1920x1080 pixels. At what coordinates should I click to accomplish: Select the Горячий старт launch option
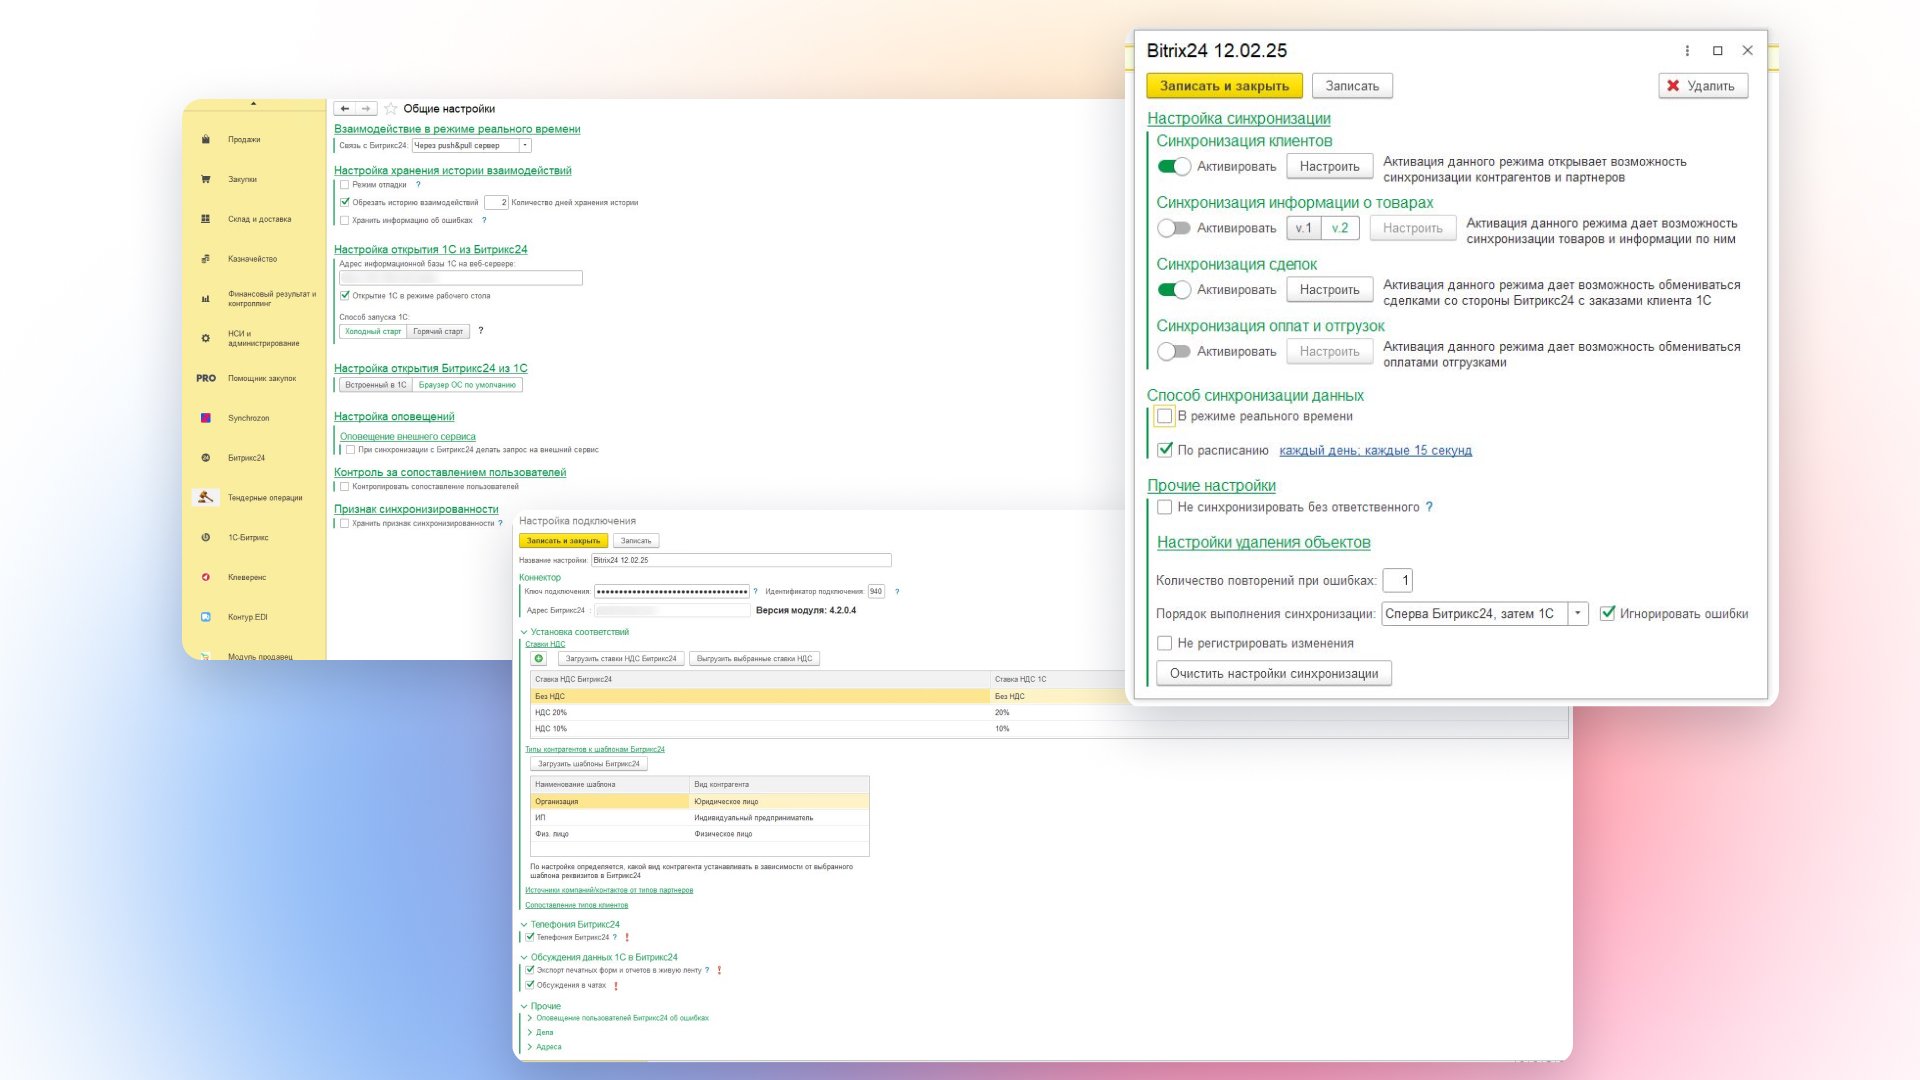pos(438,332)
